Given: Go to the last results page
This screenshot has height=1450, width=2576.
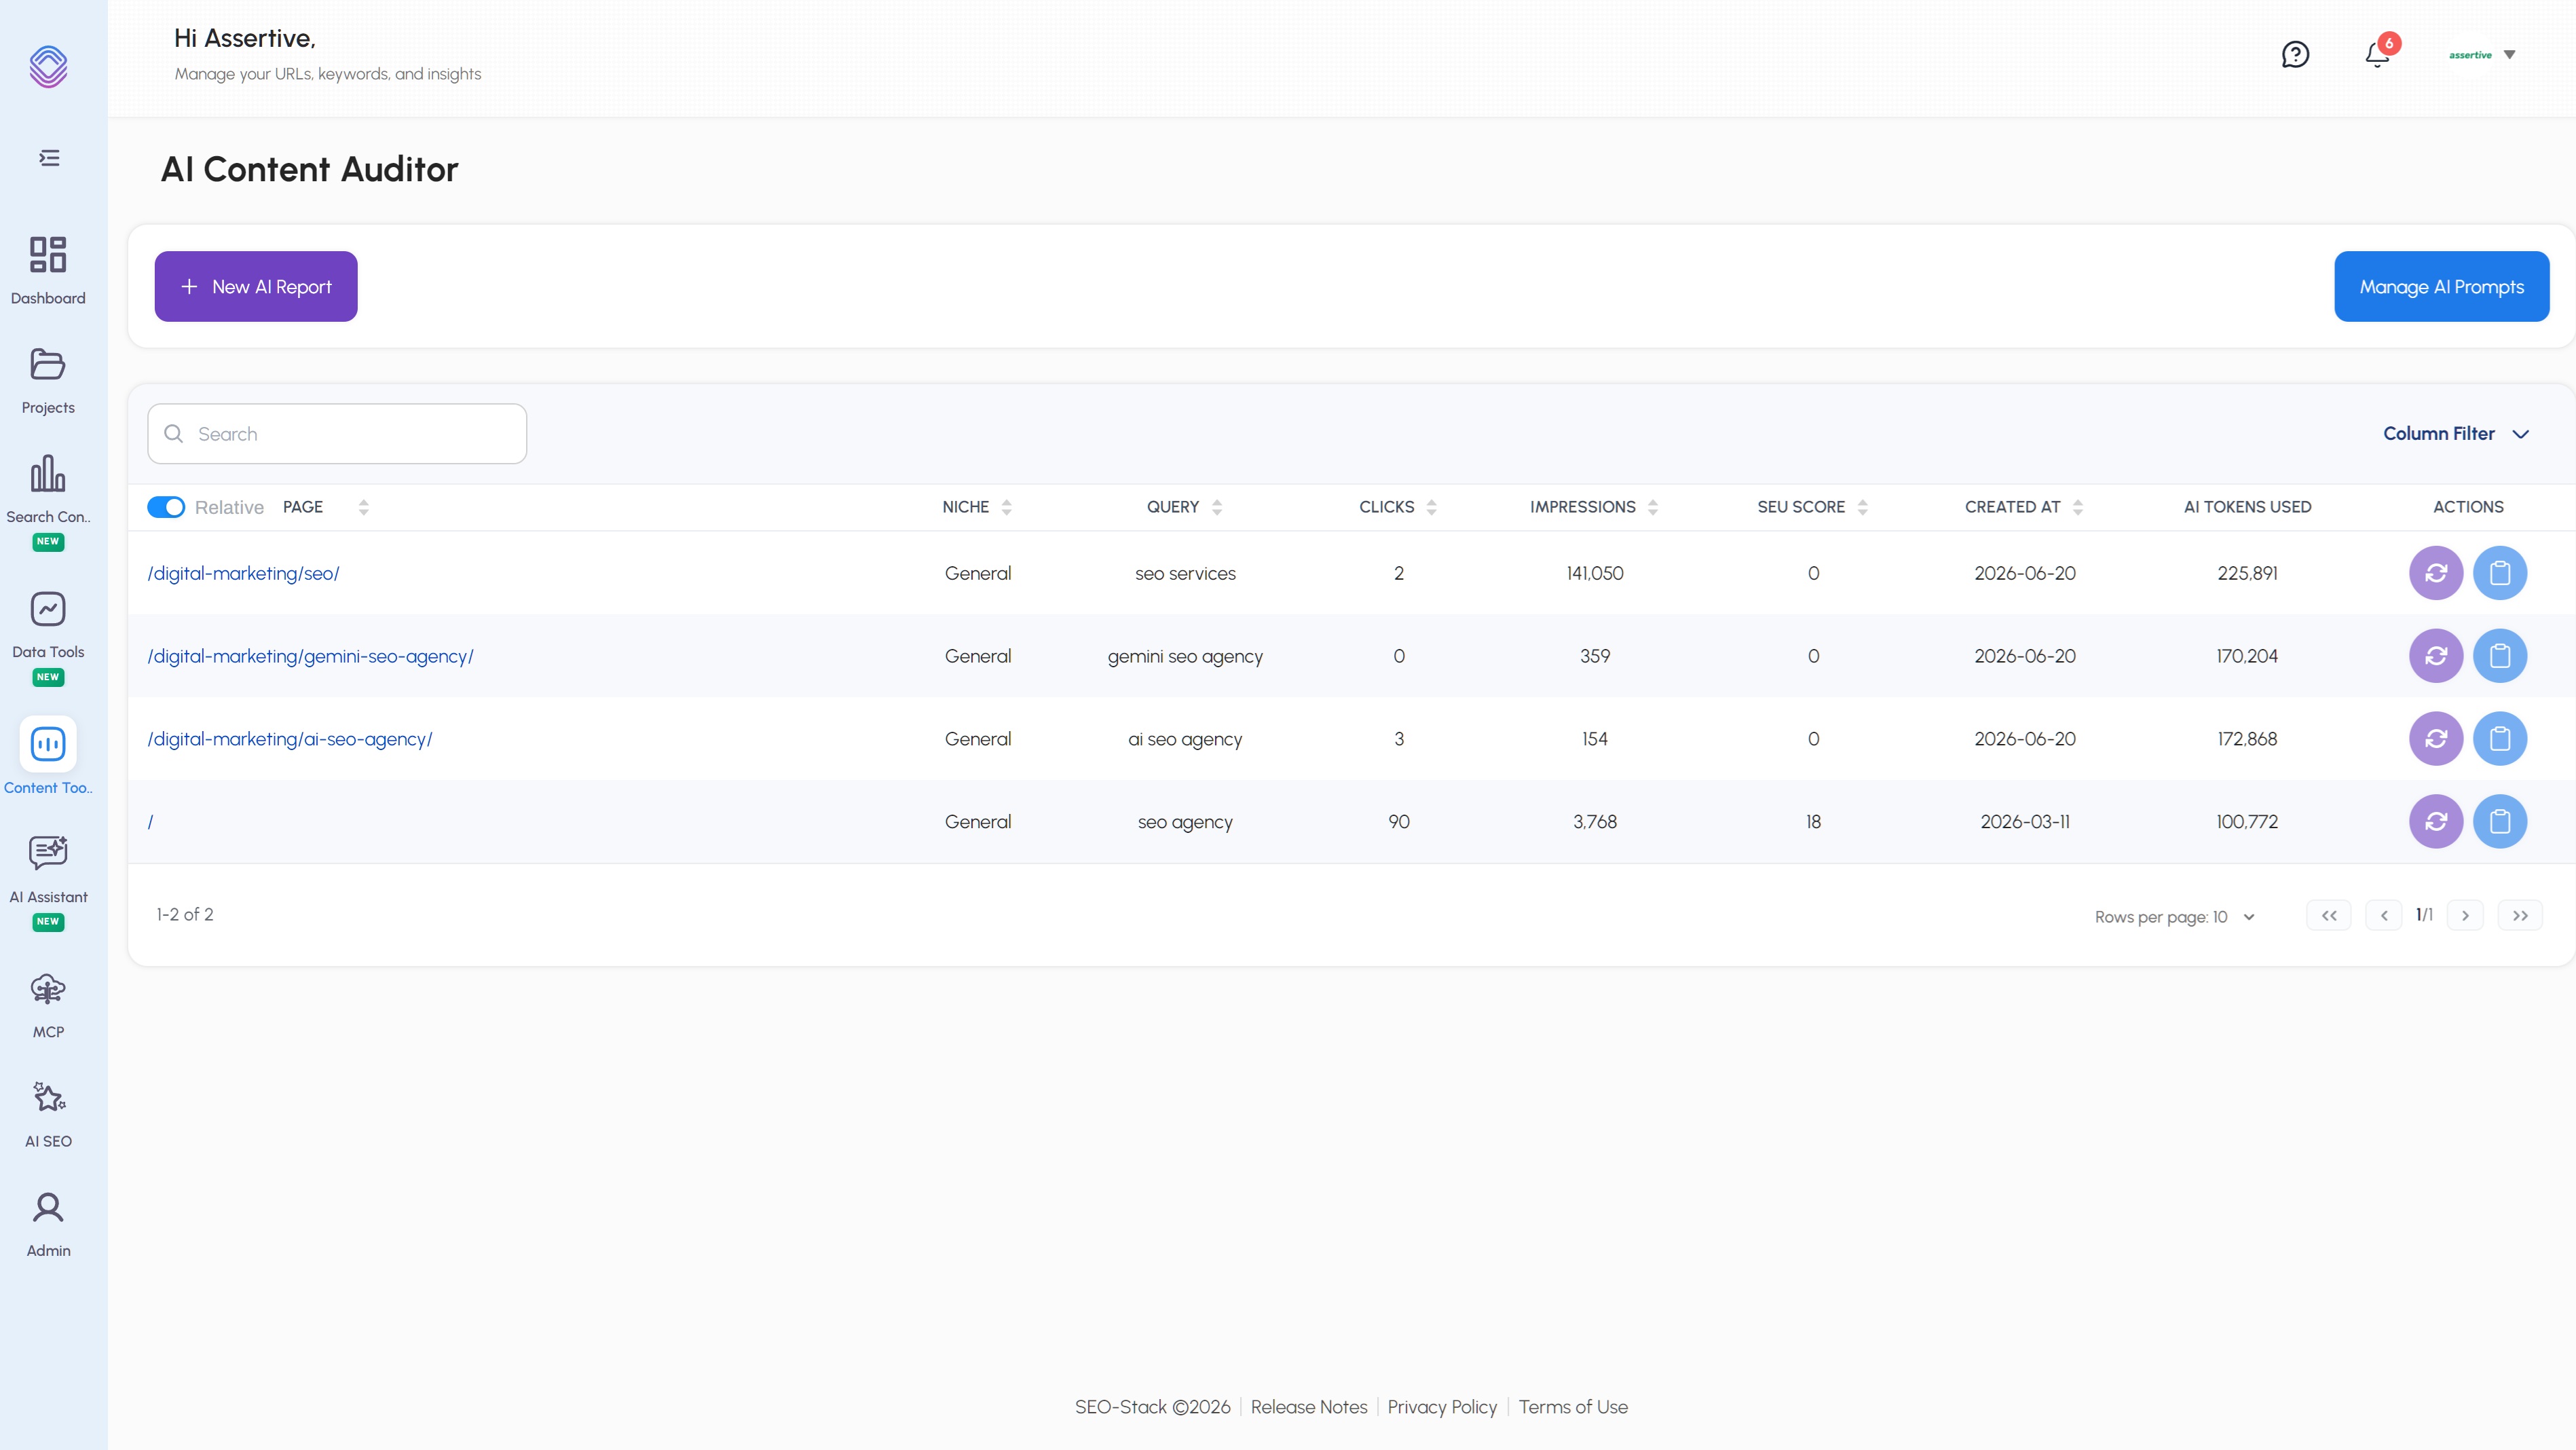Looking at the screenshot, I should [x=2520, y=915].
